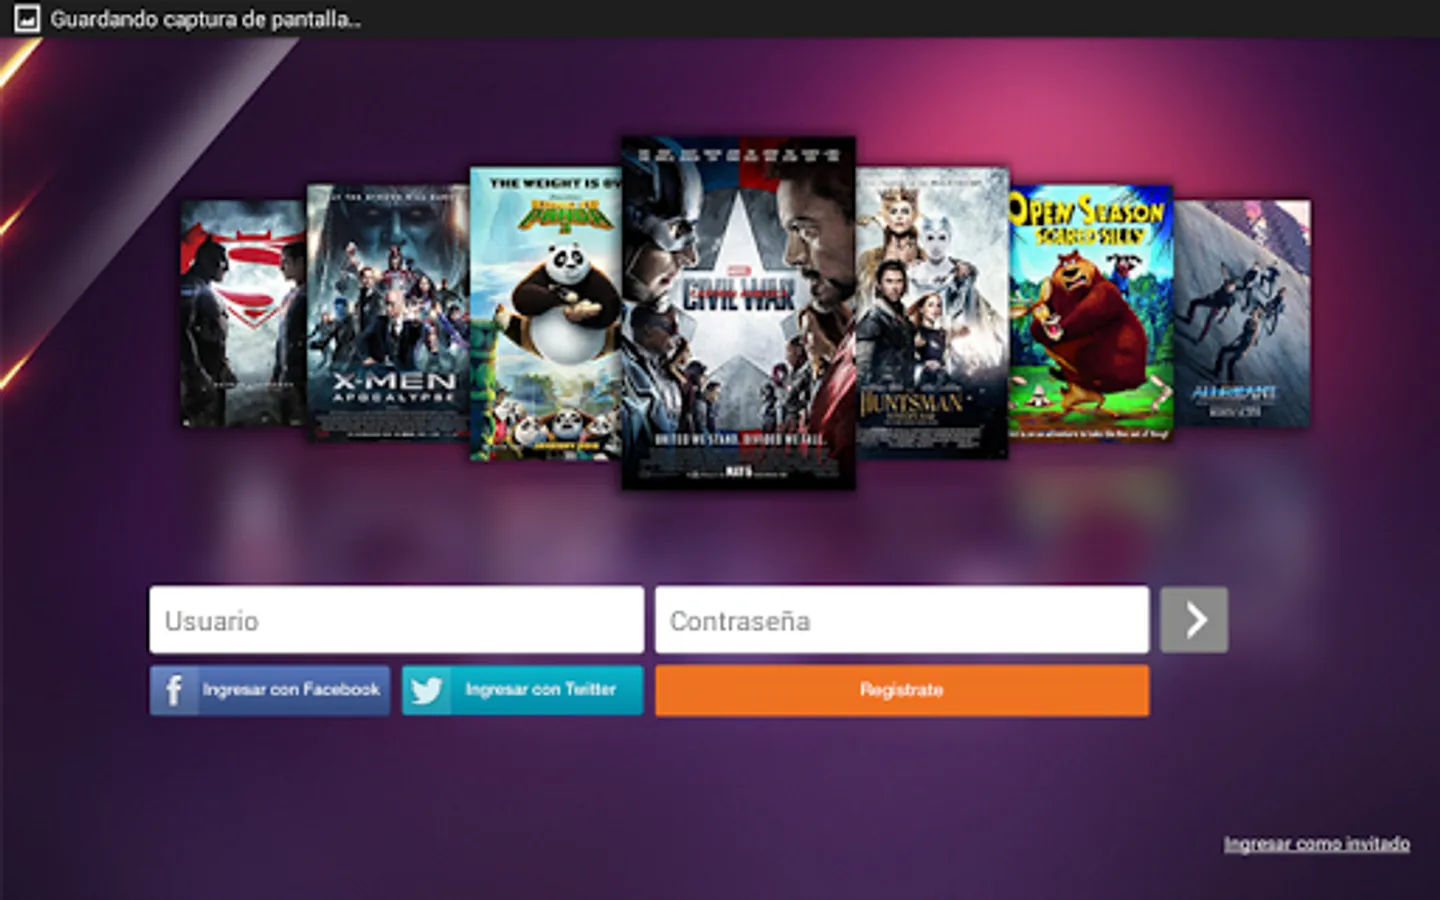Choose the Batman v Superman poster
This screenshot has width=1440, height=900.
(x=243, y=313)
